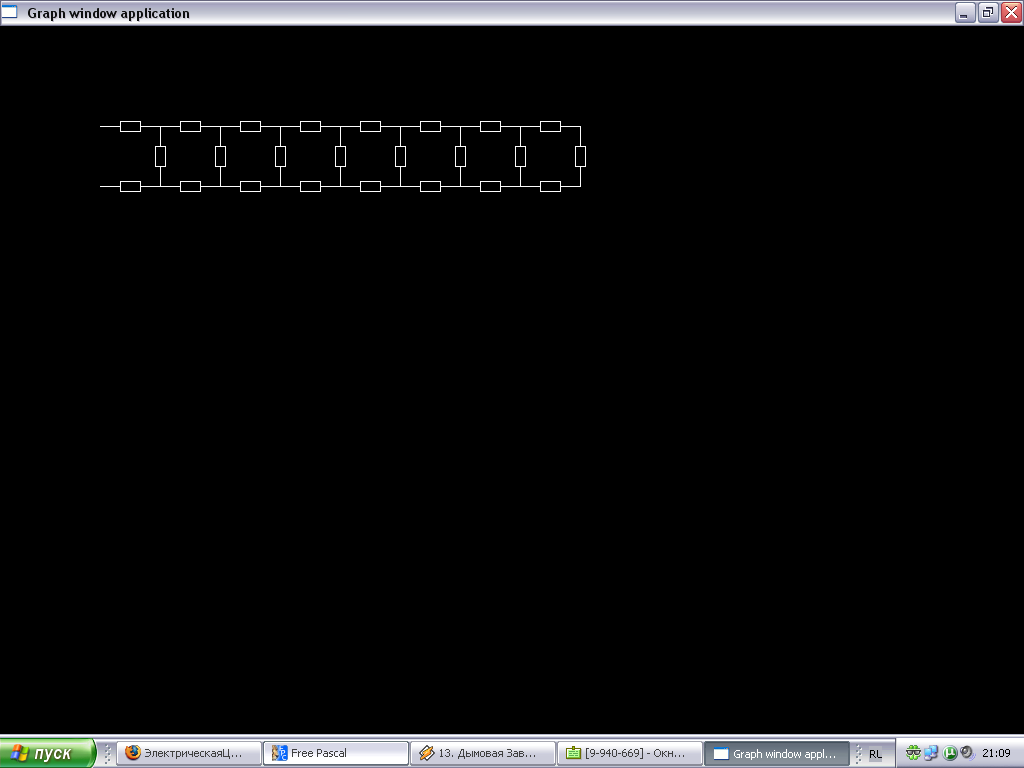Open the green clover tray icon

[x=913, y=753]
